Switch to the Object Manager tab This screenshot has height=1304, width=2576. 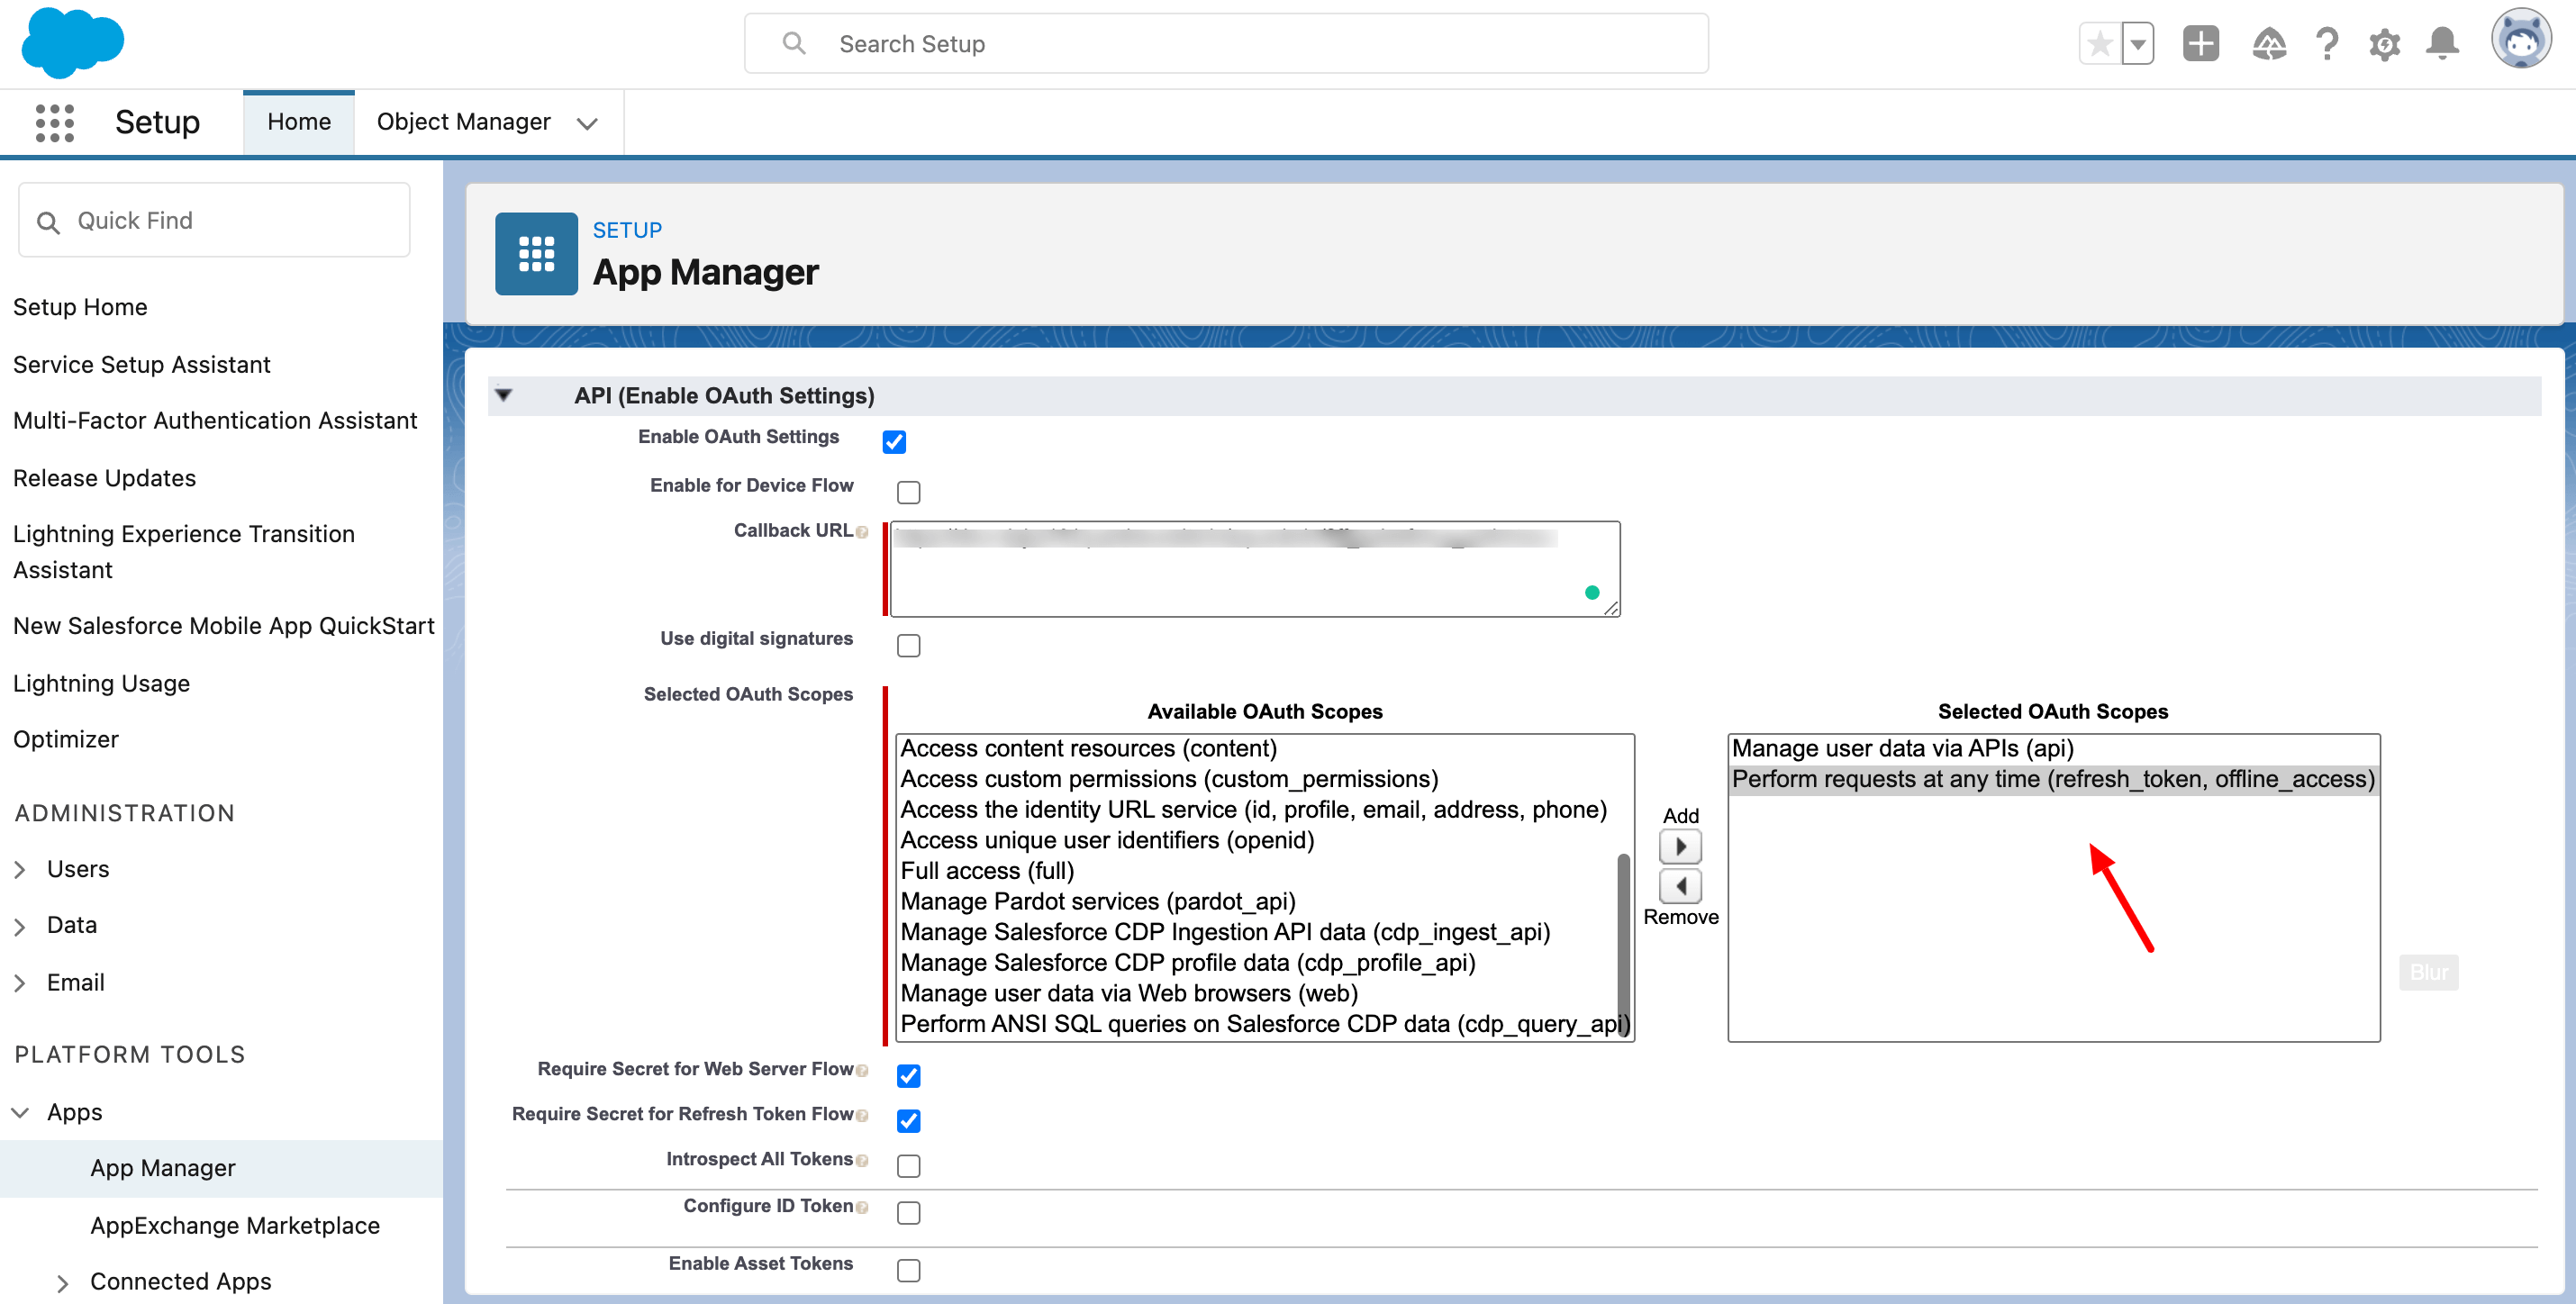[x=464, y=121]
